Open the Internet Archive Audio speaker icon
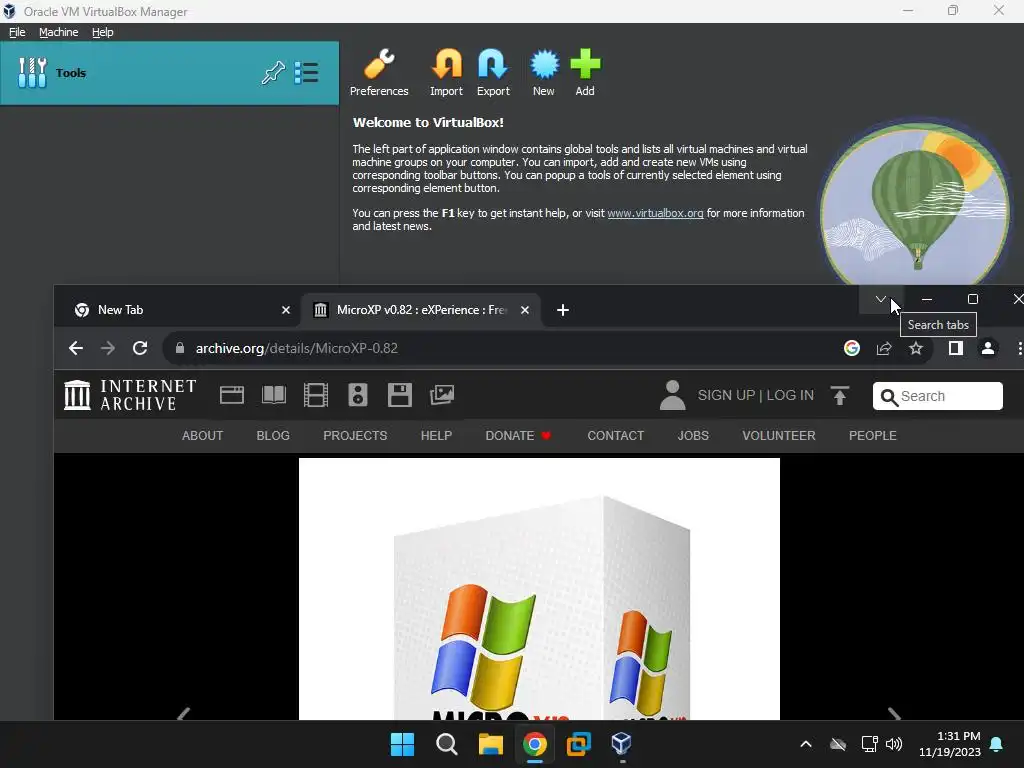This screenshot has width=1024, height=768. (x=358, y=395)
